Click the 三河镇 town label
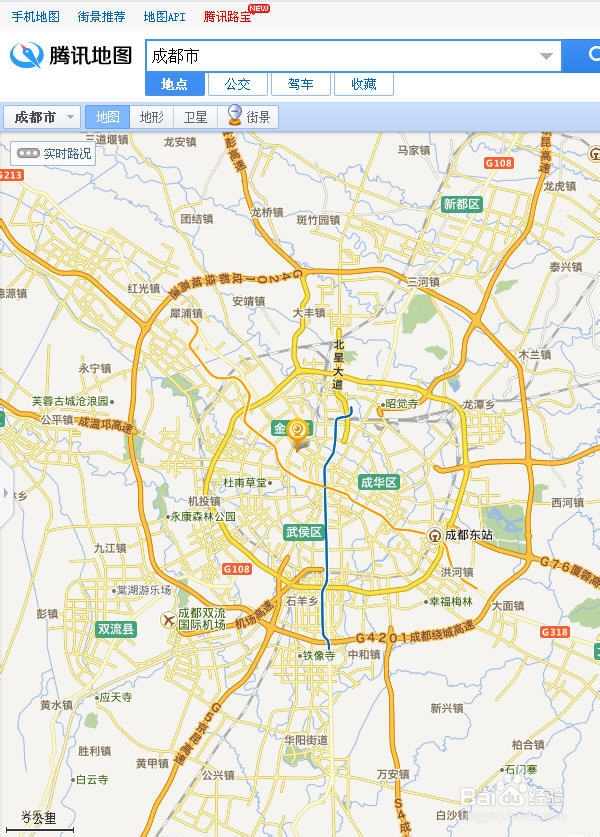Image resolution: width=600 pixels, height=837 pixels. coord(423,282)
